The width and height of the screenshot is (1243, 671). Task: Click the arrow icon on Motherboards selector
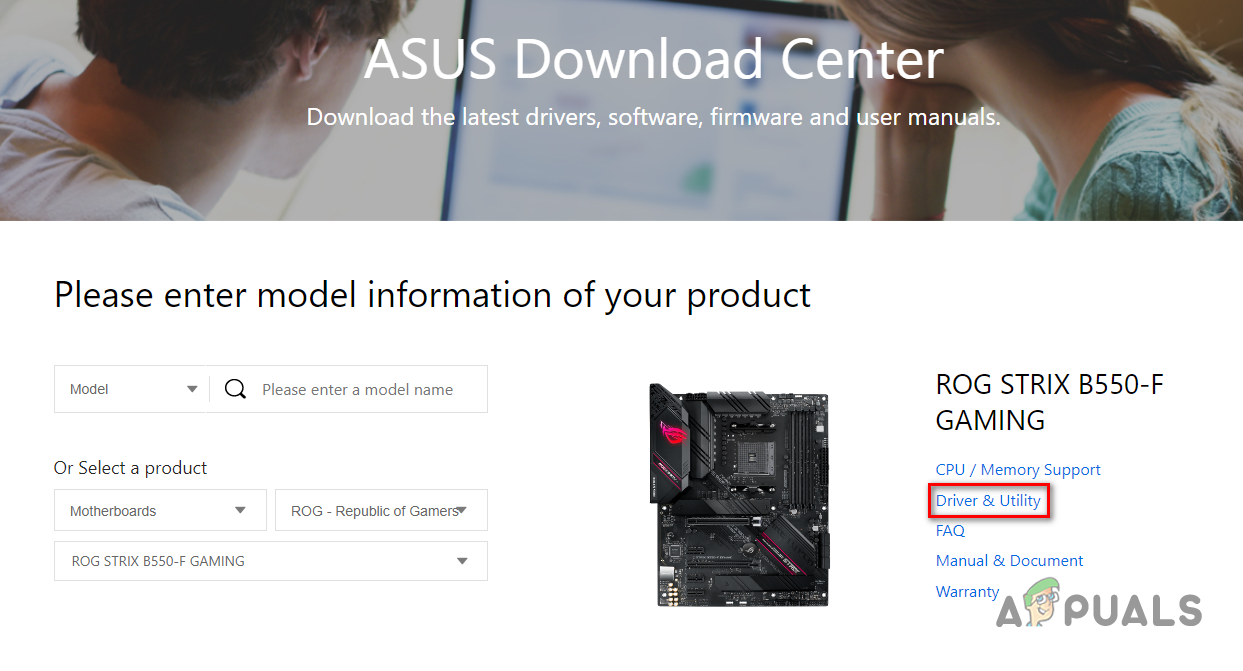click(240, 510)
